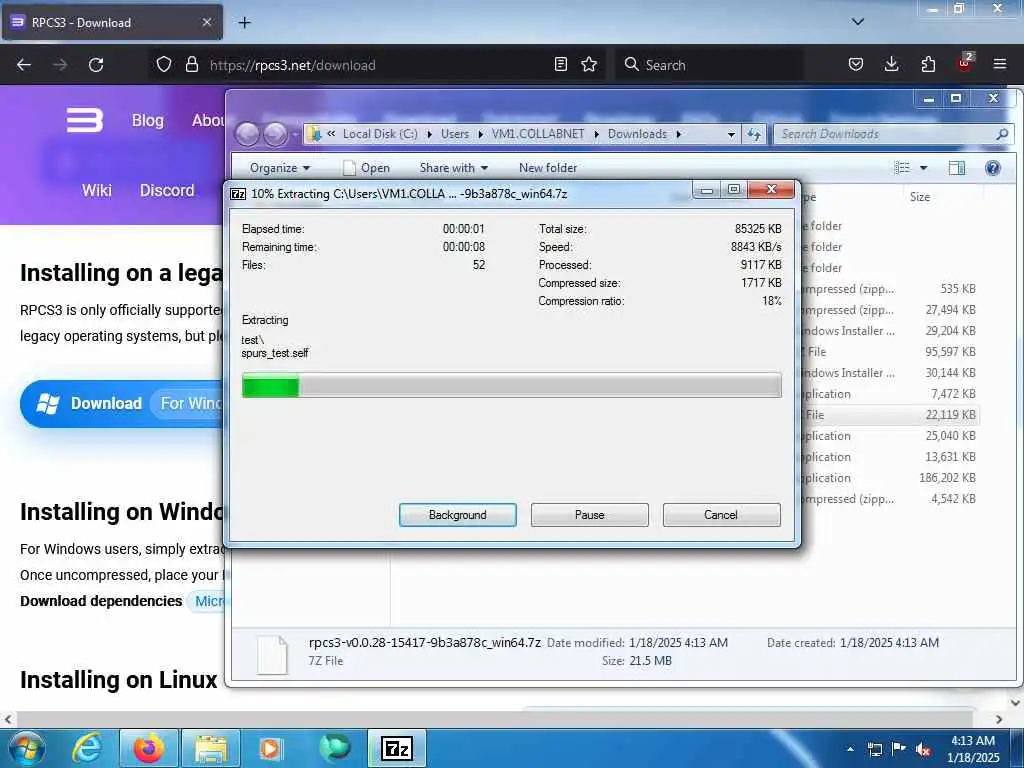Show hidden tray icons arrow
The height and width of the screenshot is (768, 1024).
[x=850, y=748]
